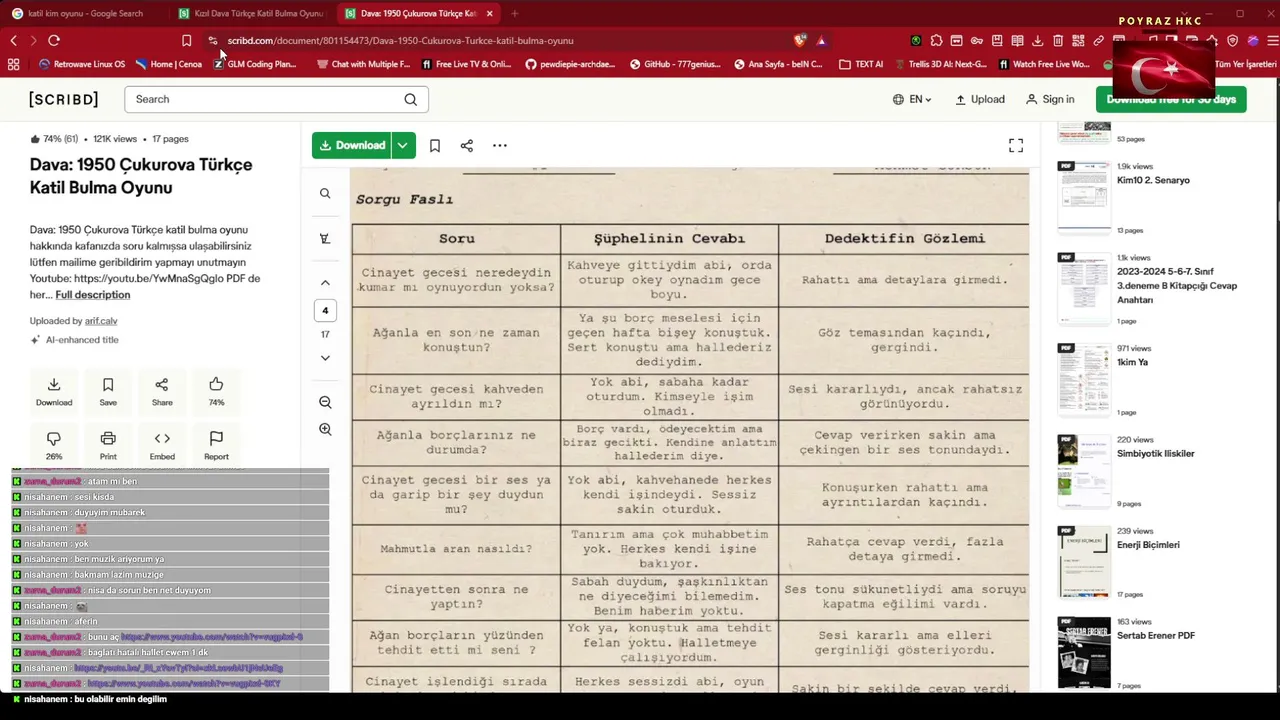Click the Scribd logo
The image size is (1280, 720).
tap(64, 99)
